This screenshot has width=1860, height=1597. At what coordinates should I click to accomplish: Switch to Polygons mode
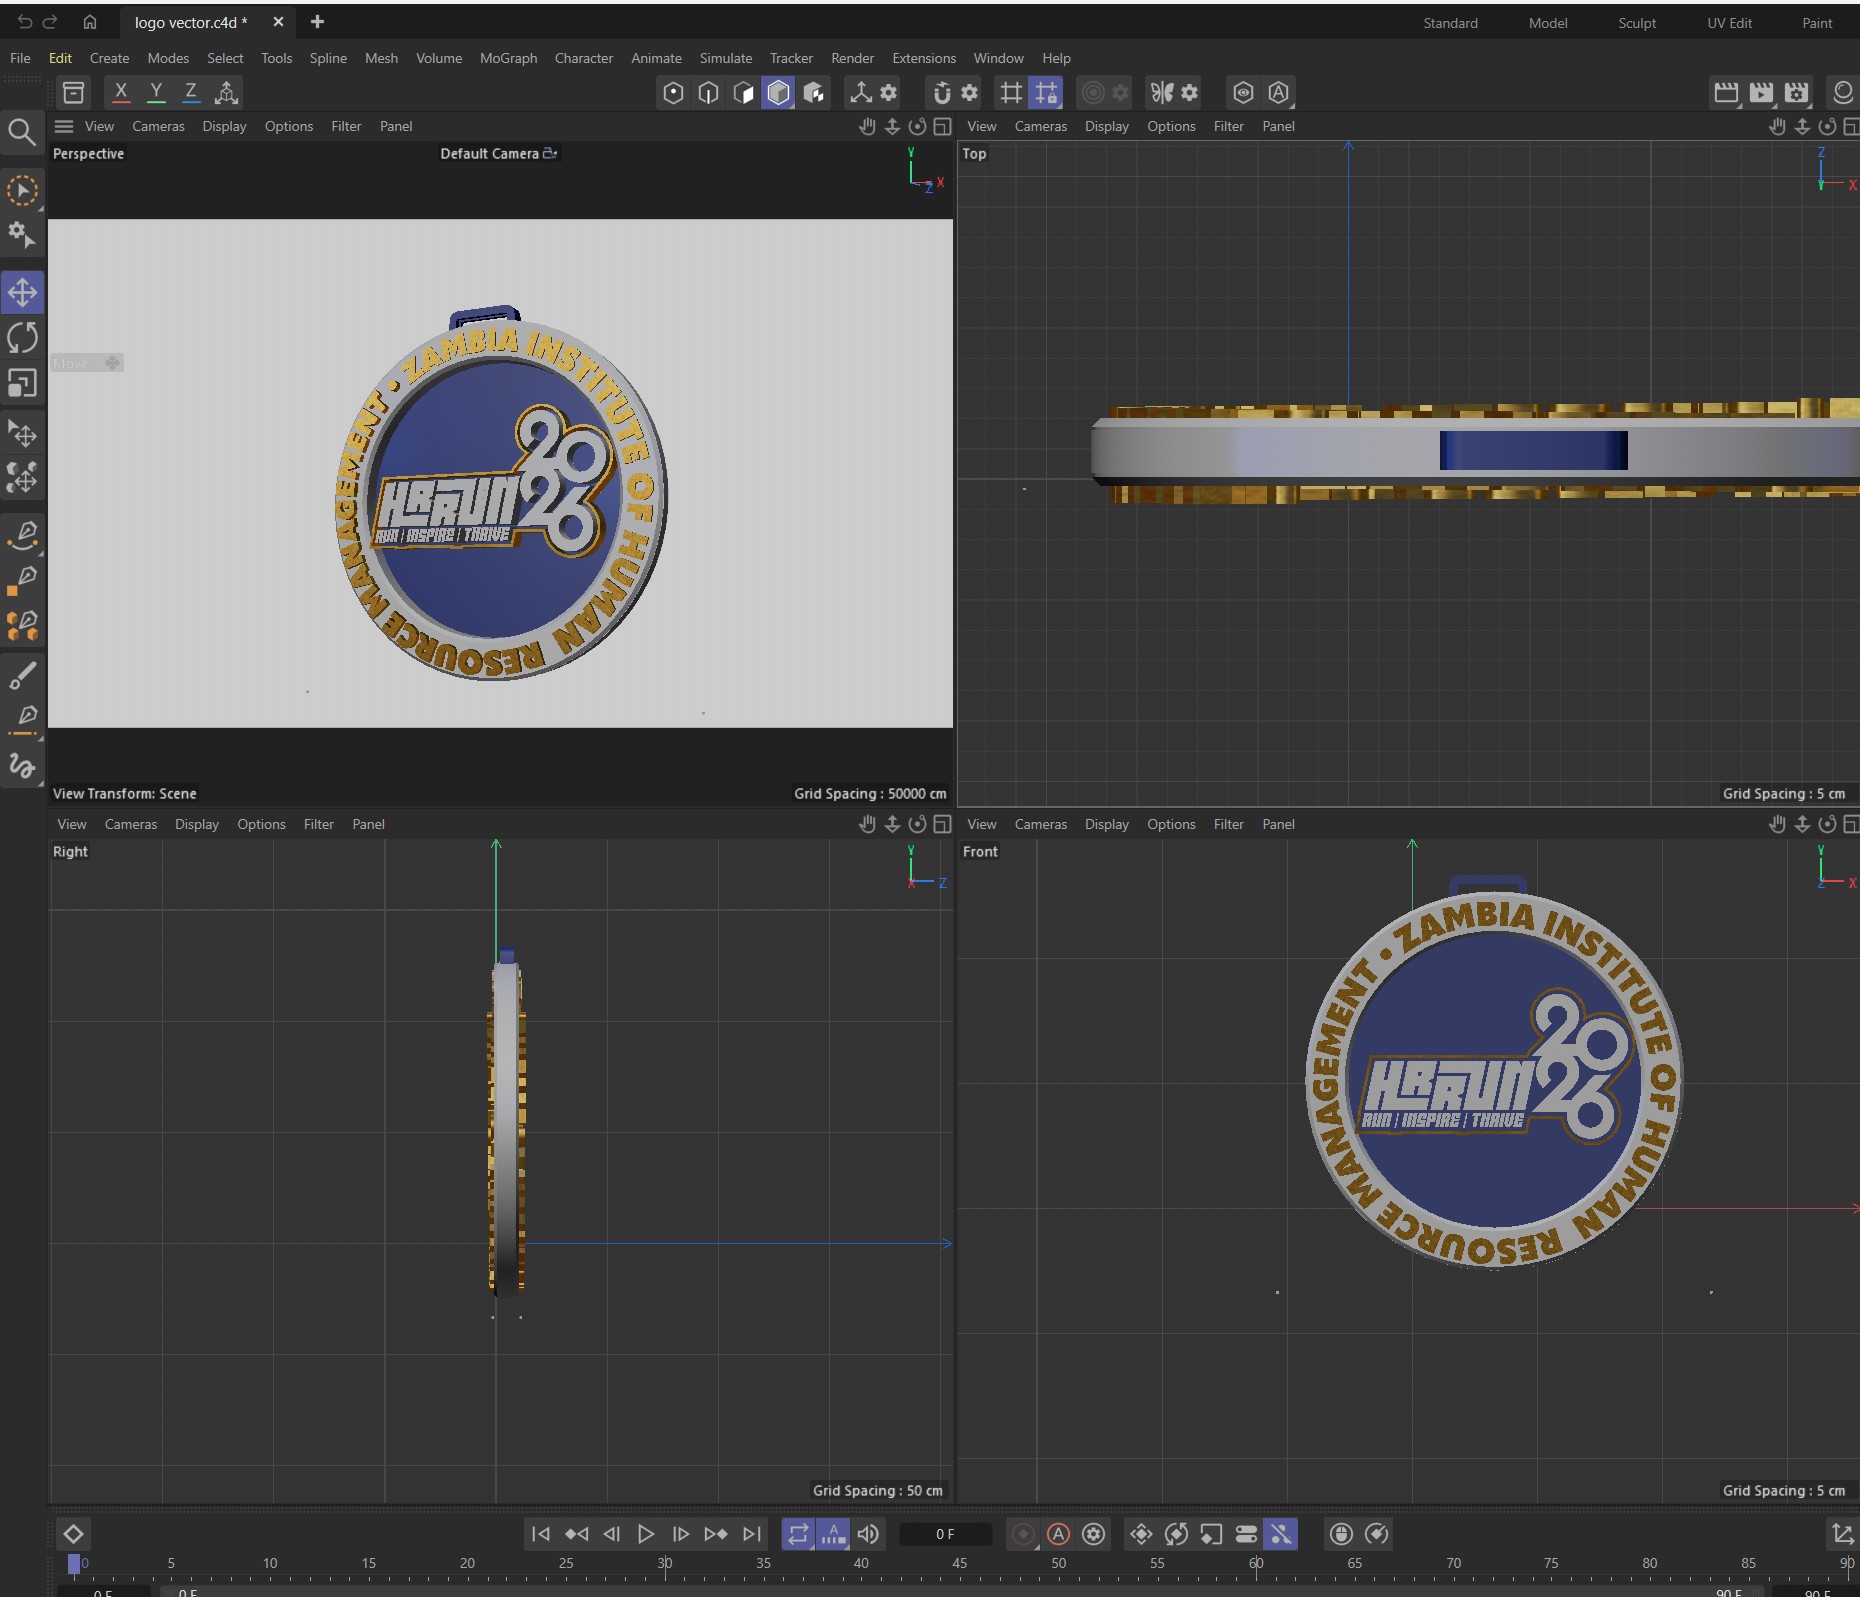743,93
